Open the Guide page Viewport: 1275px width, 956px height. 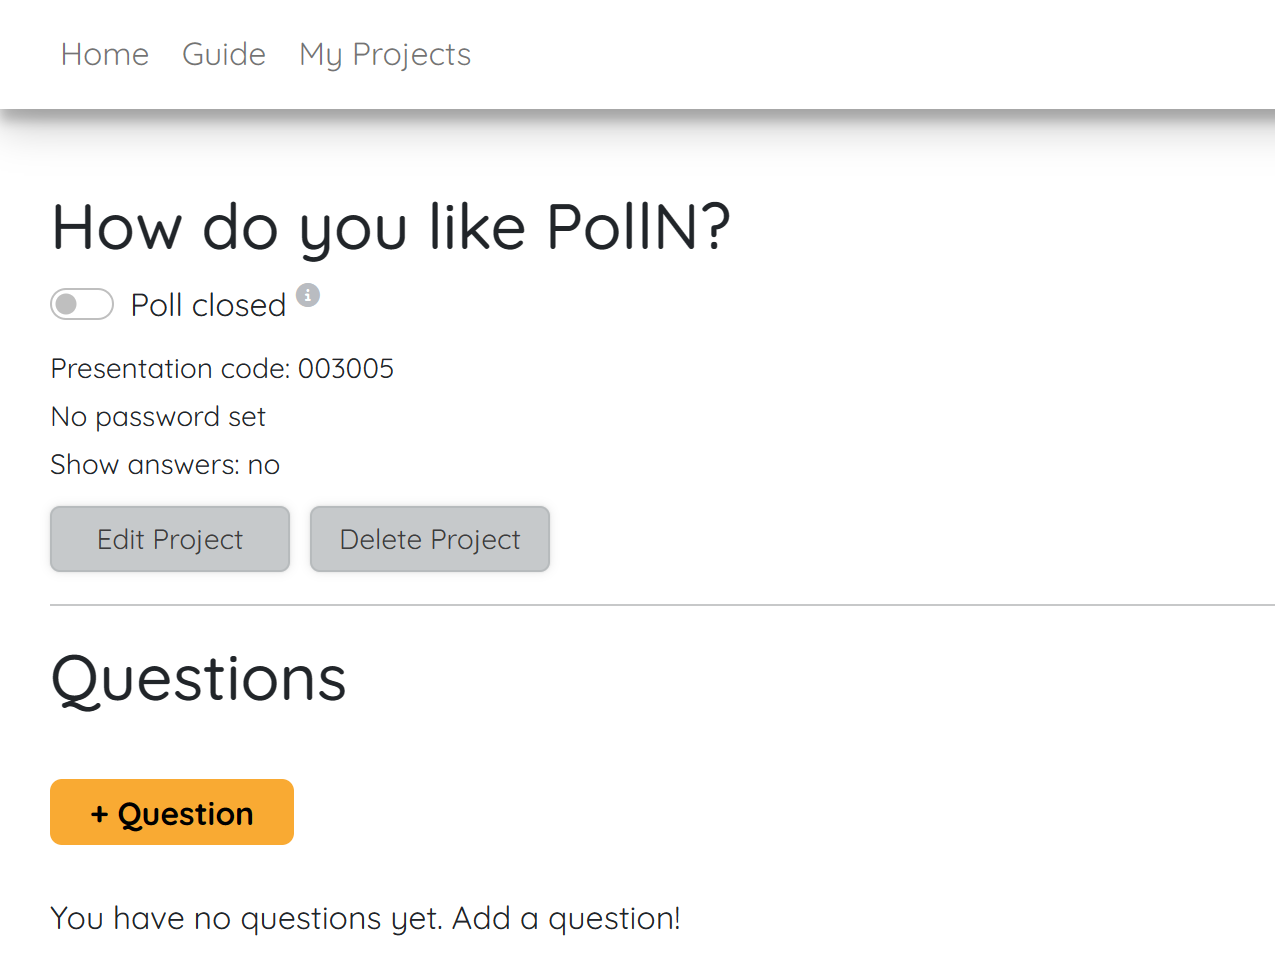(223, 54)
